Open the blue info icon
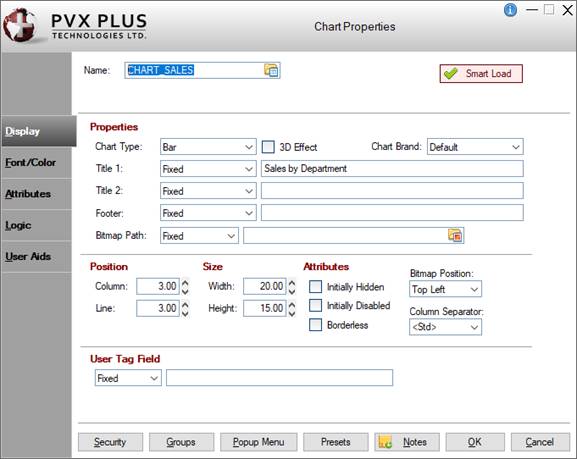Viewport: 577px width, 459px height. [x=510, y=10]
